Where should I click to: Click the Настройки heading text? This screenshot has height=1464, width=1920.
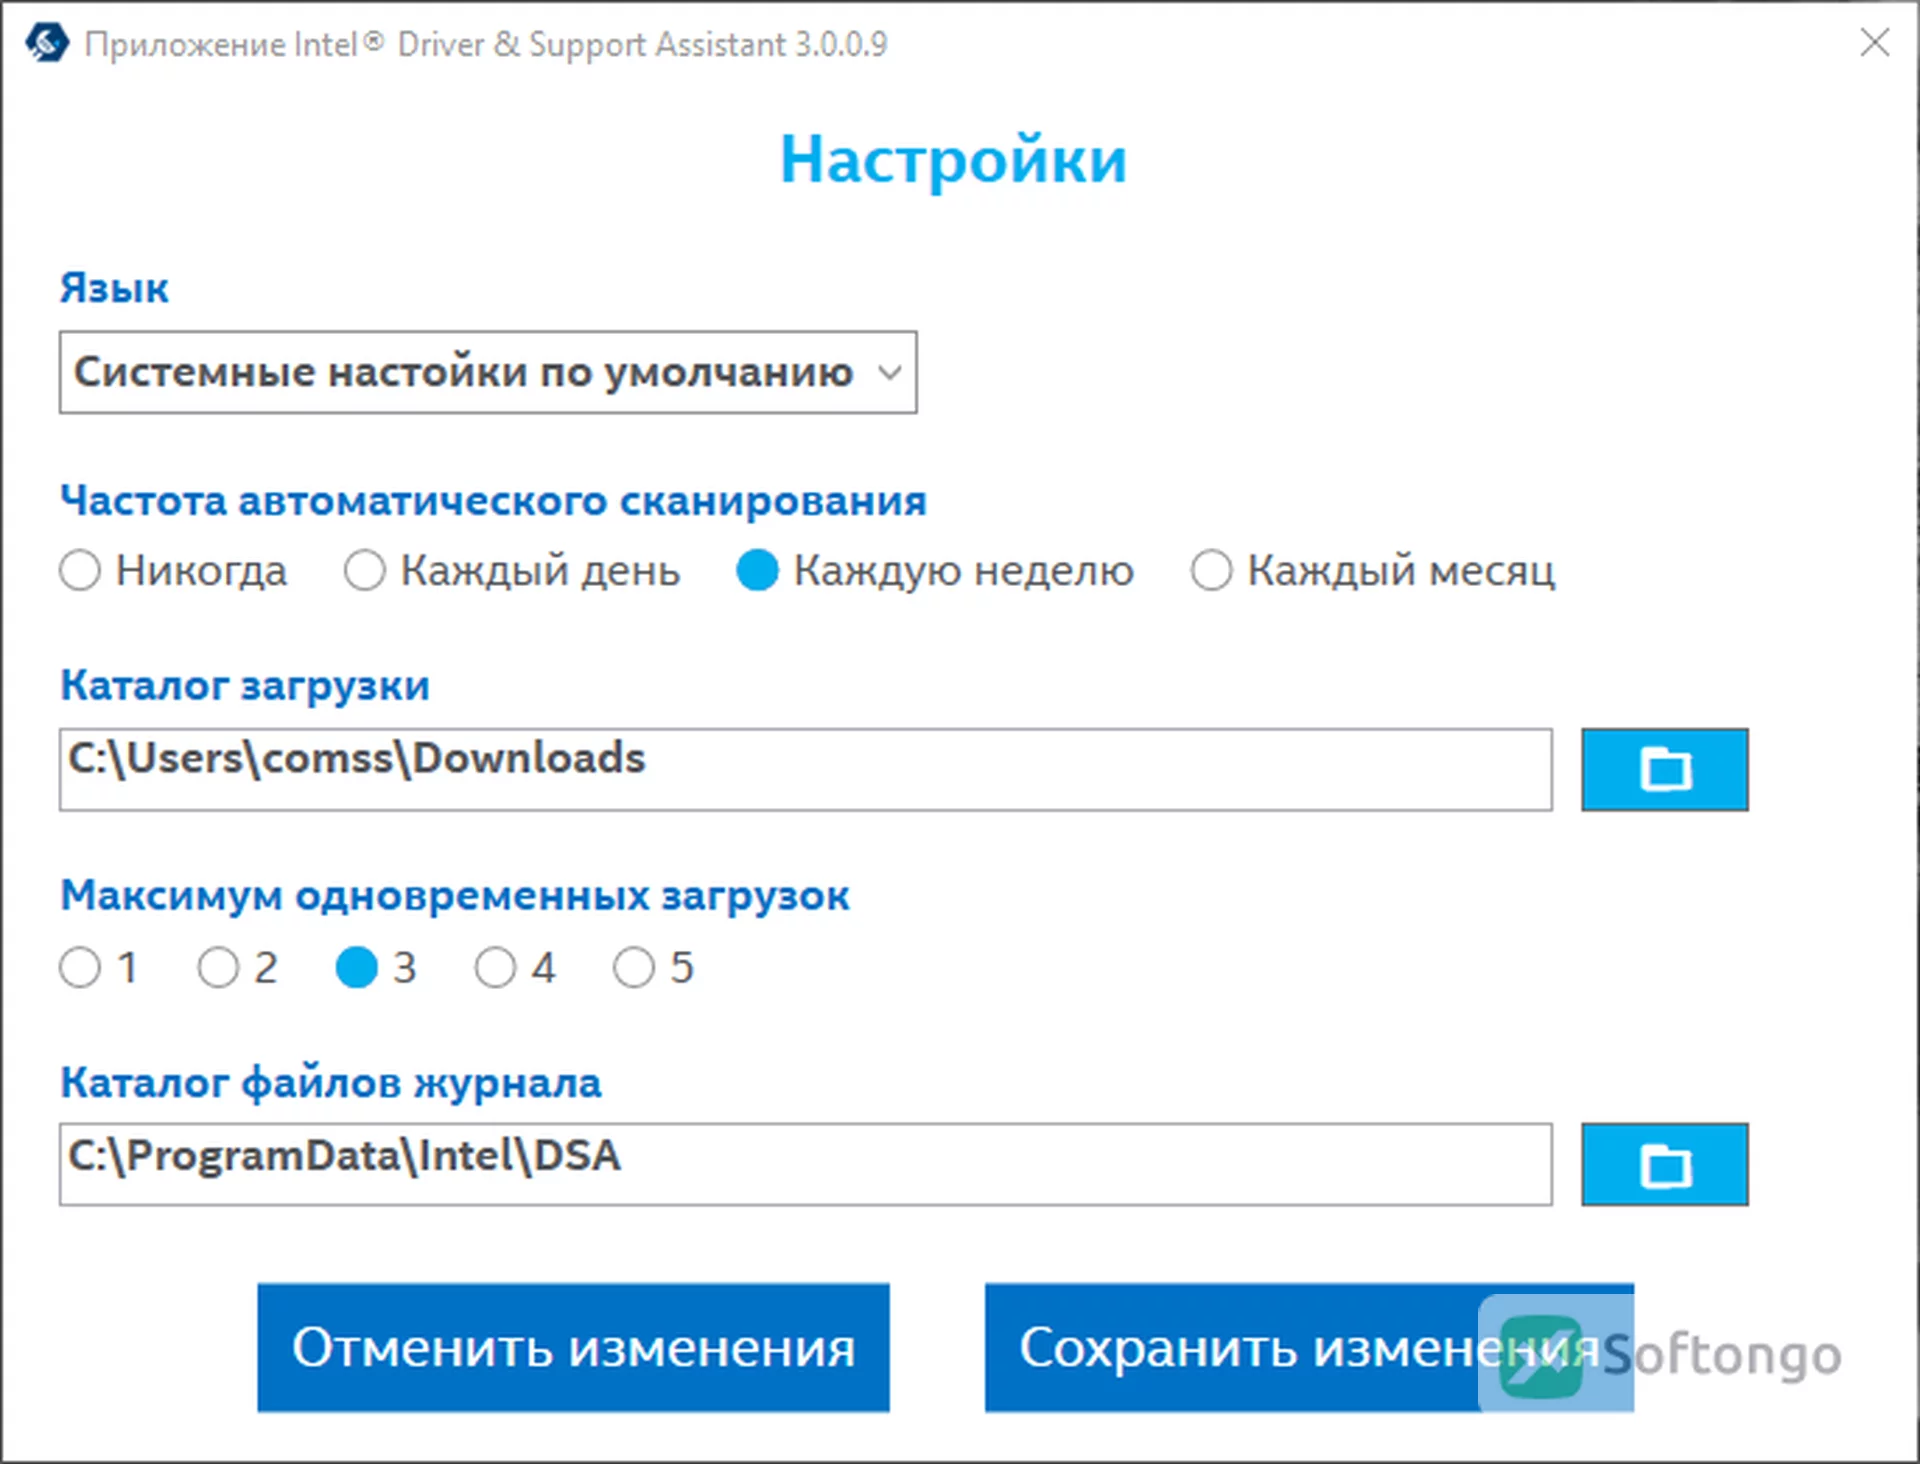[953, 160]
